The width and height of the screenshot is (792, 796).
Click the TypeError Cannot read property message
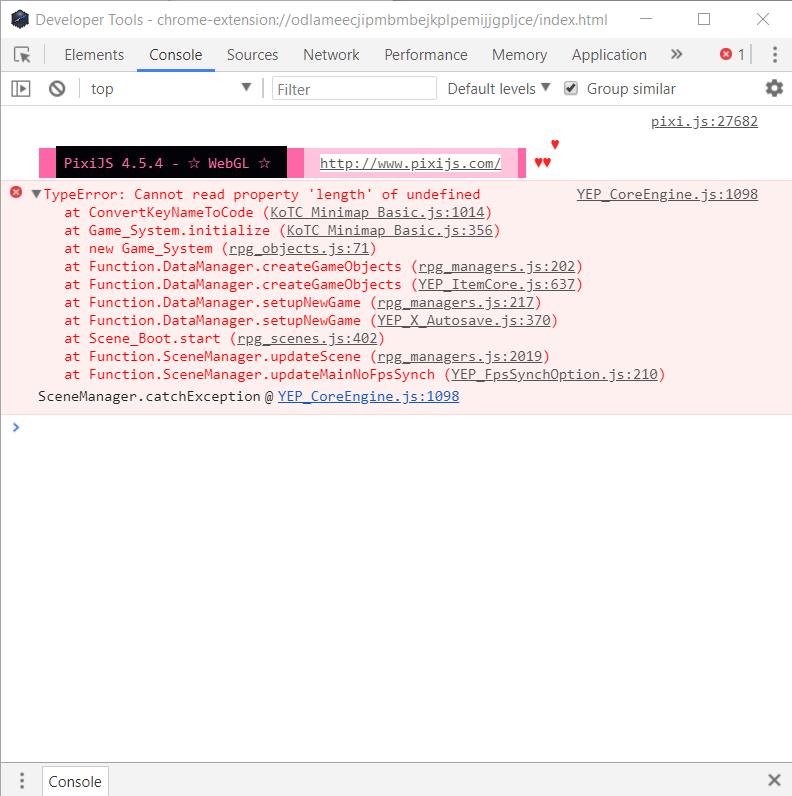click(261, 194)
